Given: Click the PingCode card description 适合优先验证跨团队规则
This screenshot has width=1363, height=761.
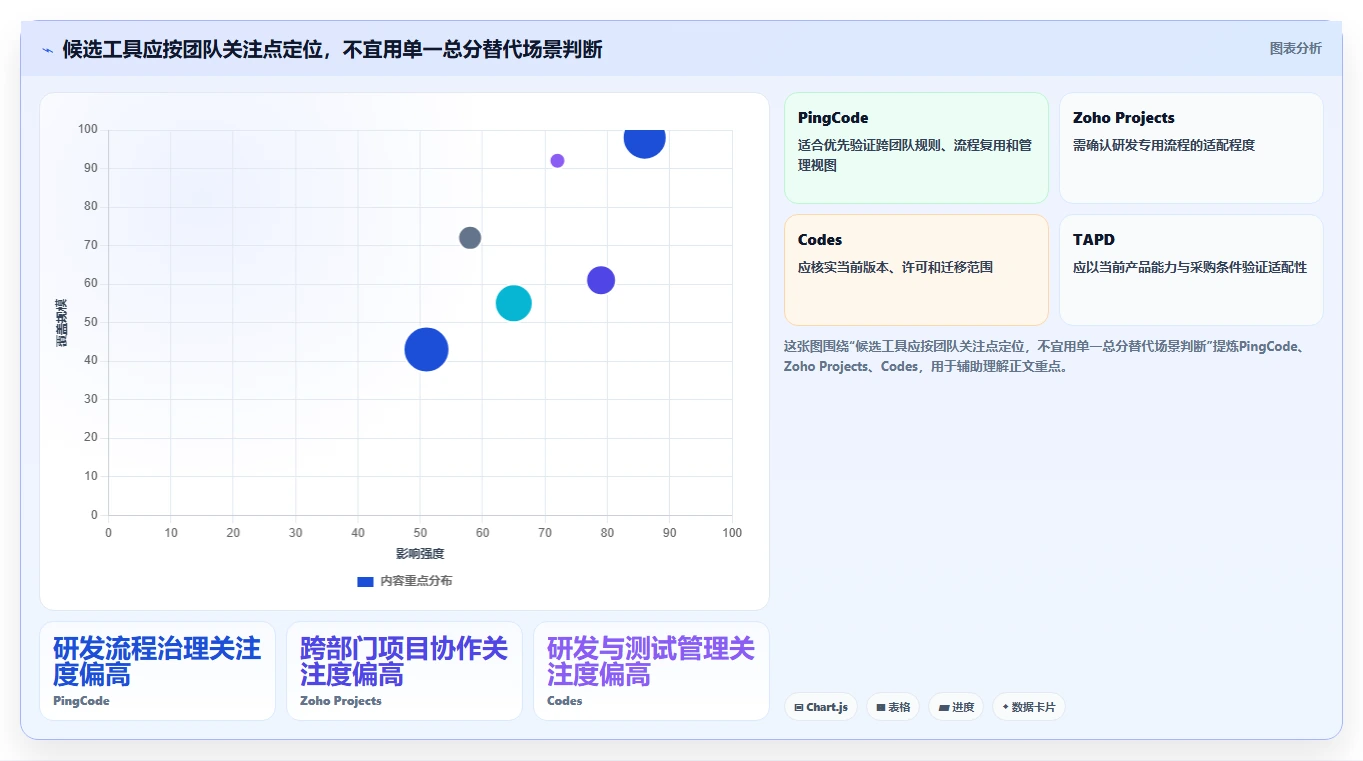Looking at the screenshot, I should click(915, 155).
